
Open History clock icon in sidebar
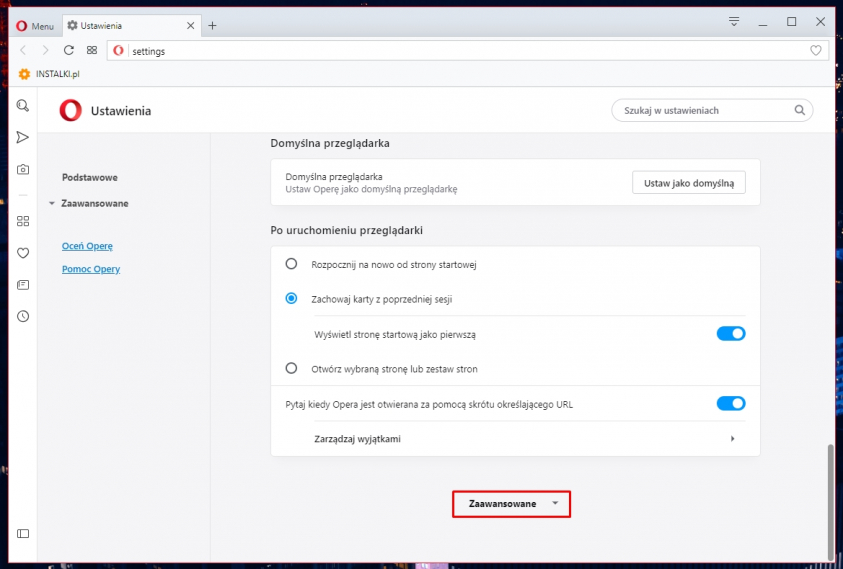[23, 316]
